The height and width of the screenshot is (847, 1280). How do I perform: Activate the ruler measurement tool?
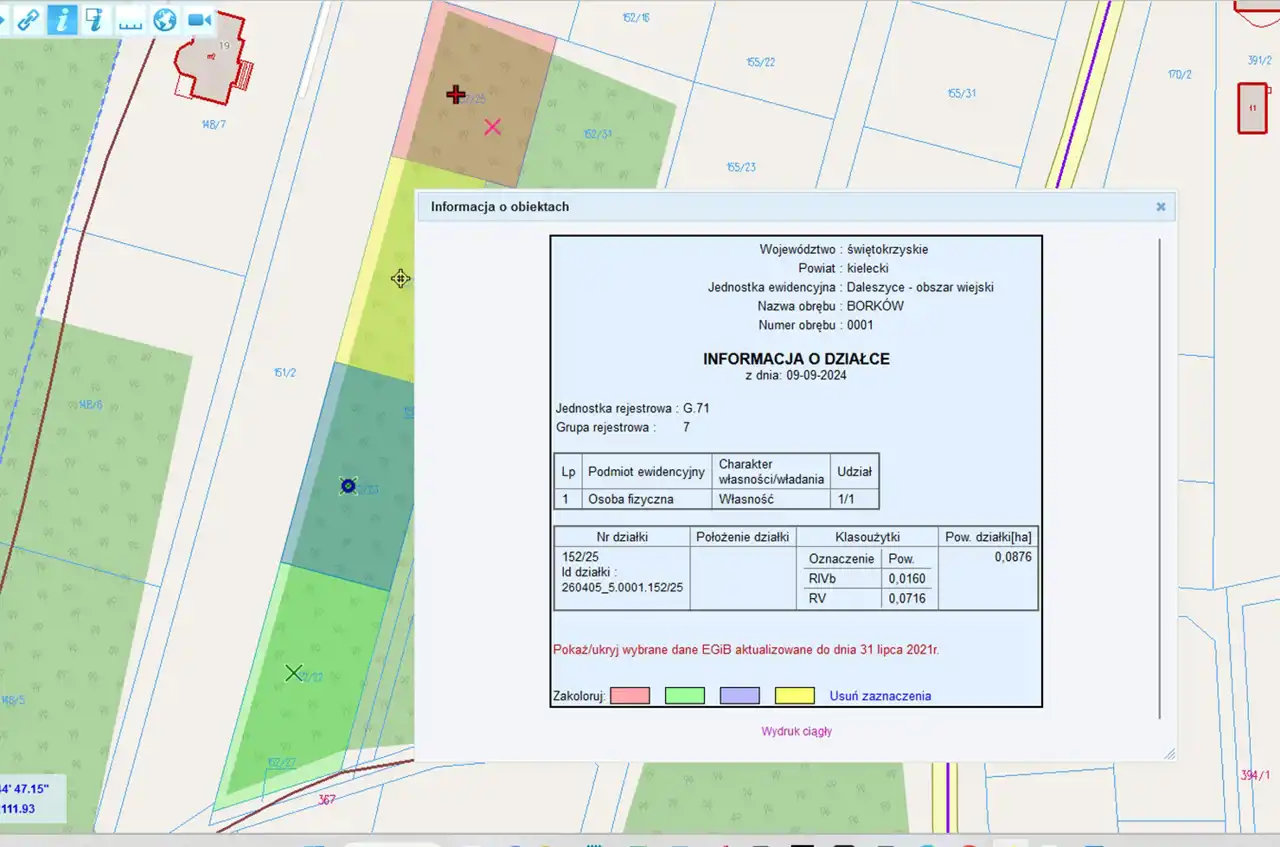pyautogui.click(x=130, y=20)
